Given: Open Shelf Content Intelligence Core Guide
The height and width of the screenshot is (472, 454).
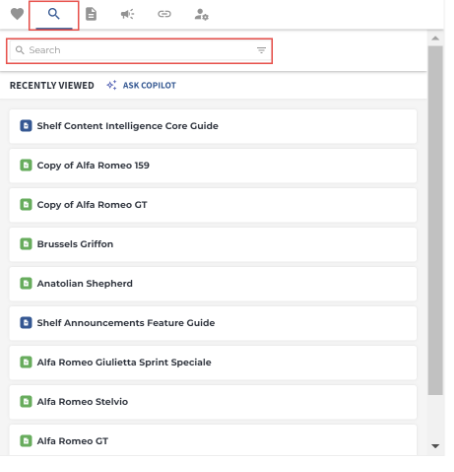Looking at the screenshot, I should pos(213,126).
